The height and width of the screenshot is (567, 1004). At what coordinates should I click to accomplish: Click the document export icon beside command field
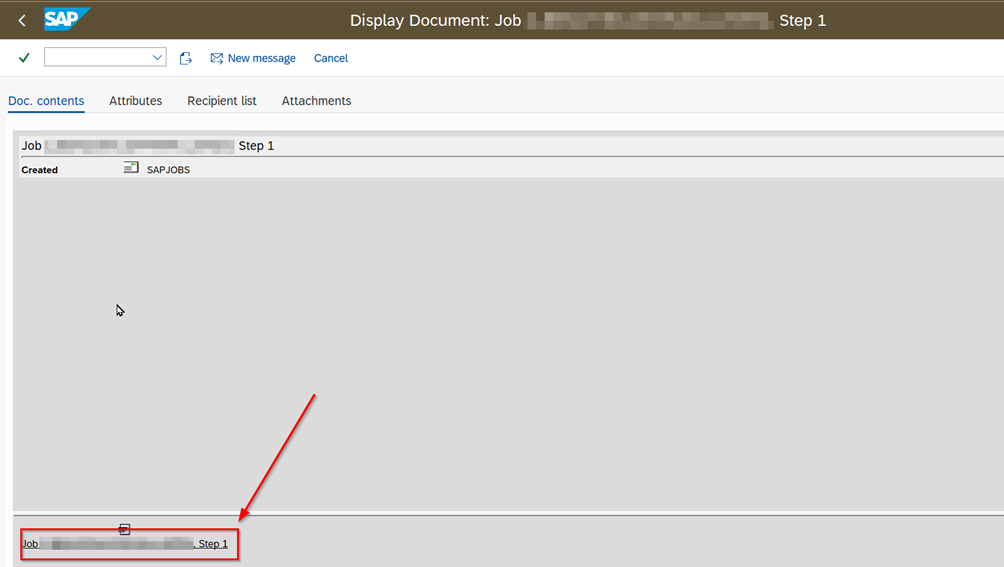(x=185, y=58)
